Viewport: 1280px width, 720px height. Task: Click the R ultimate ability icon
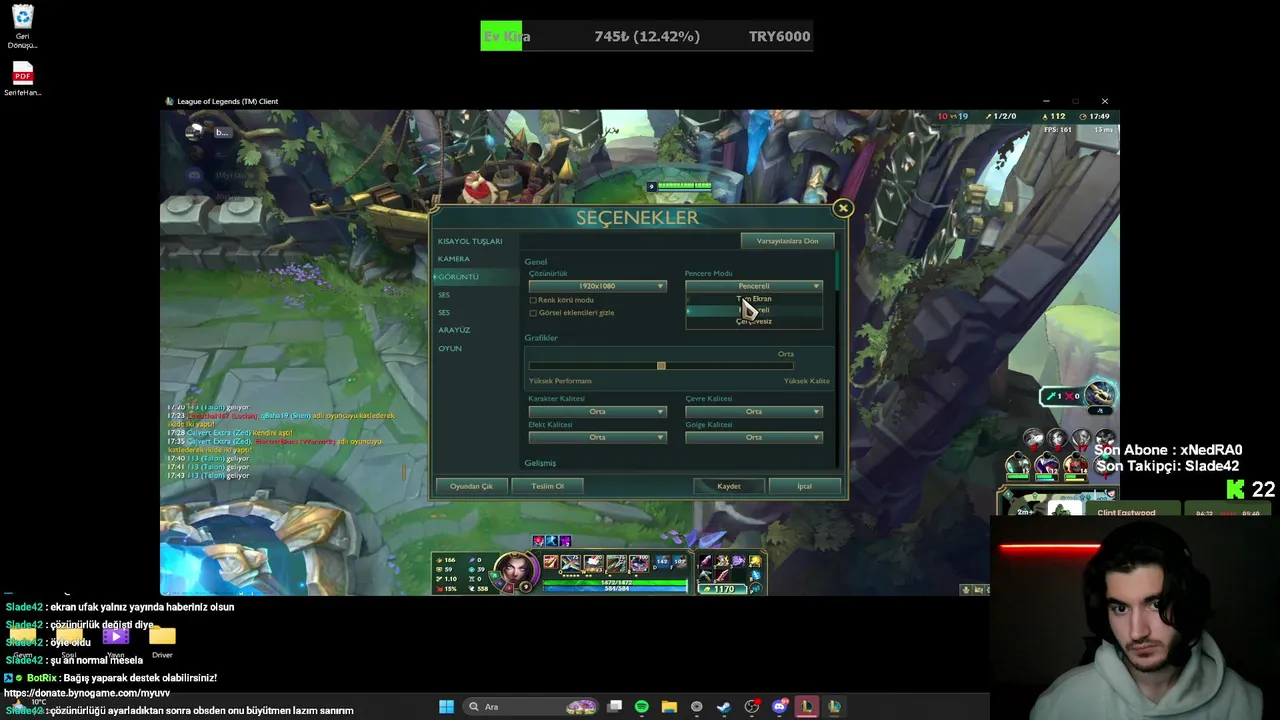coord(639,564)
